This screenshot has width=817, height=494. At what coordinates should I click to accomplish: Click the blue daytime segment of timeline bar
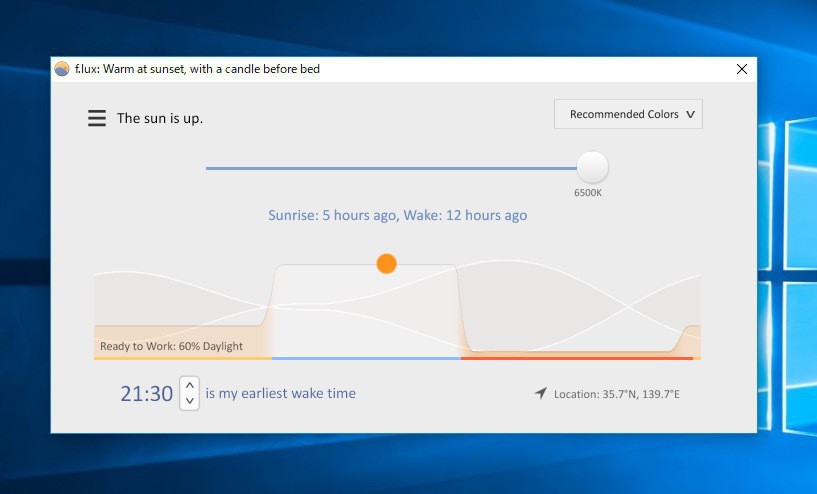[366, 359]
